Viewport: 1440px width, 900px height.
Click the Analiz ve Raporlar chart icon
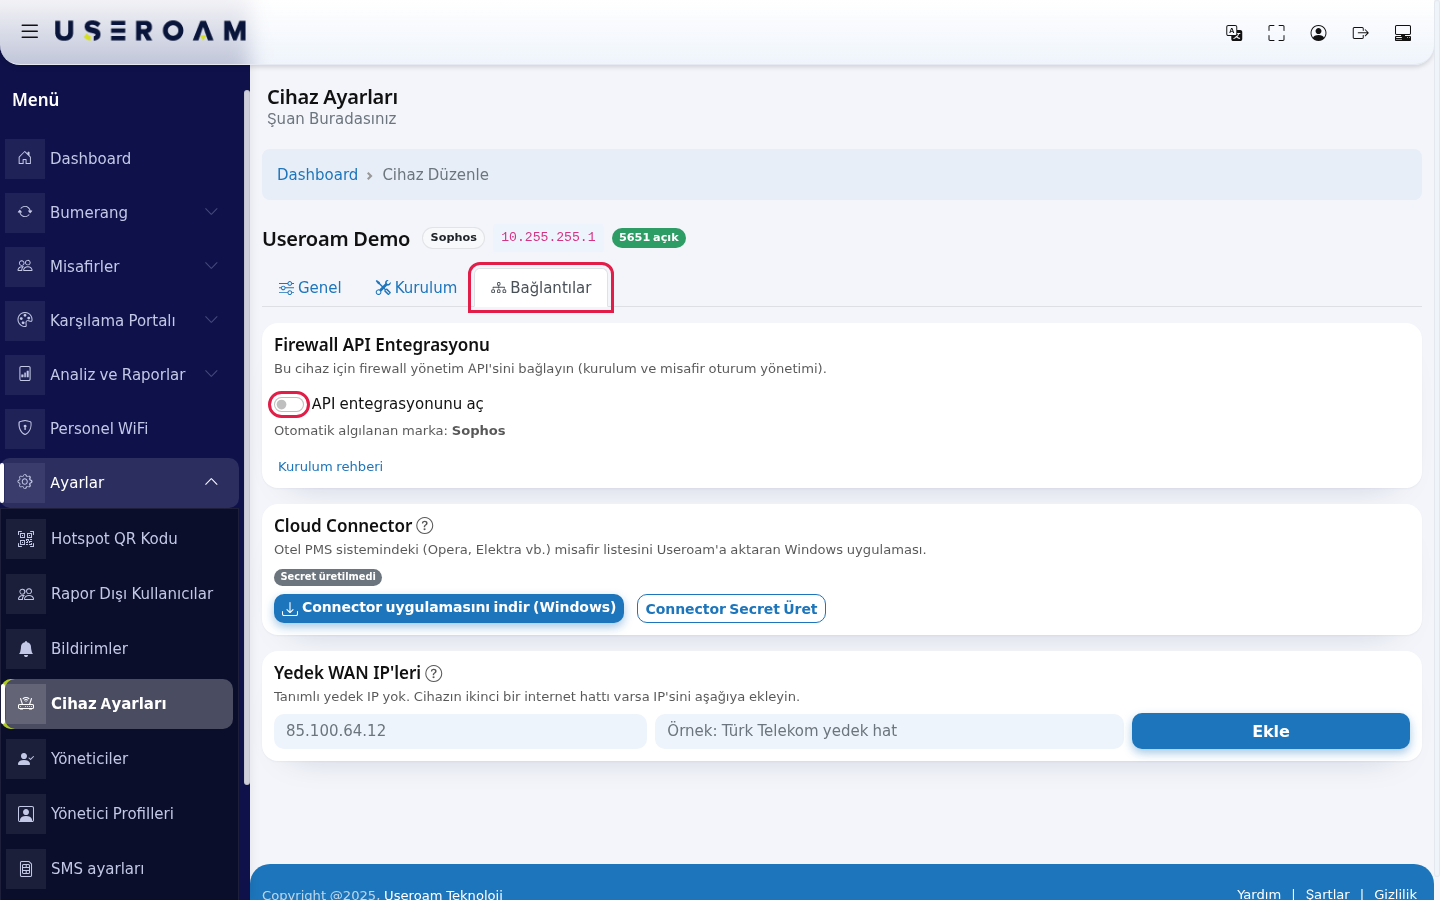pyautogui.click(x=25, y=374)
